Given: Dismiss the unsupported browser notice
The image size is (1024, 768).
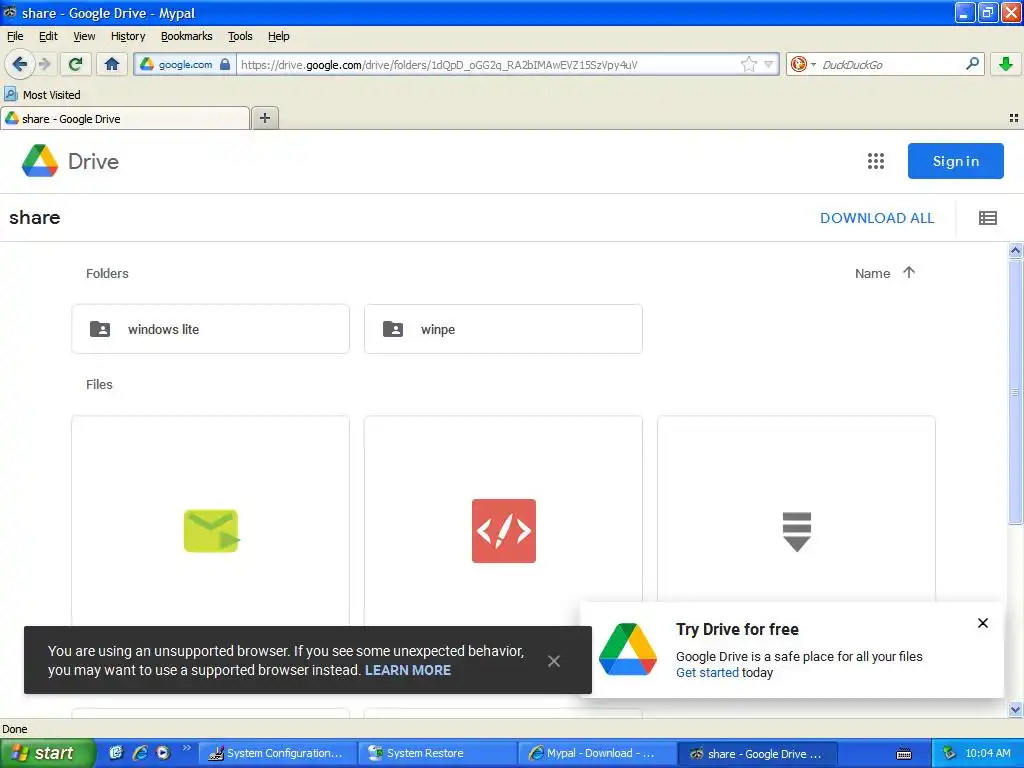Looking at the screenshot, I should click(554, 661).
